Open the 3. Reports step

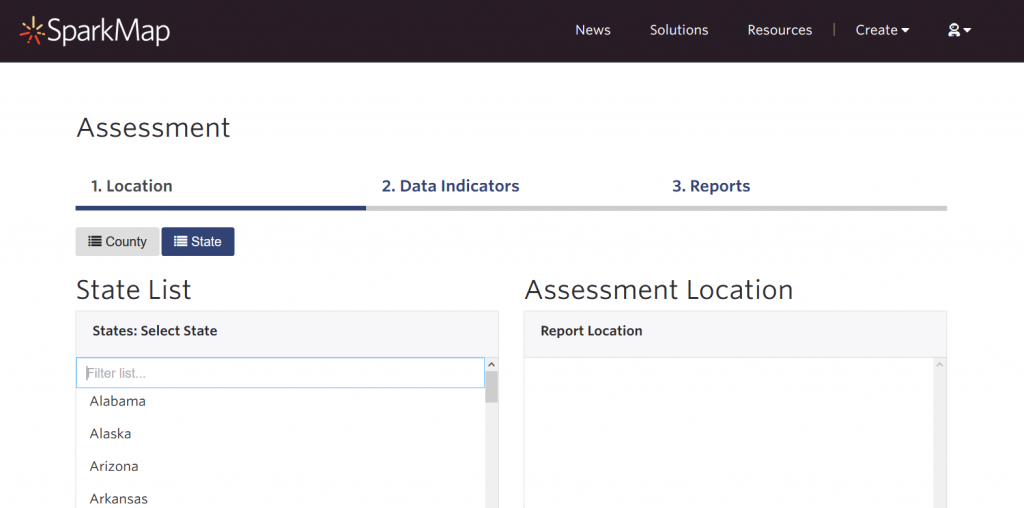(711, 186)
